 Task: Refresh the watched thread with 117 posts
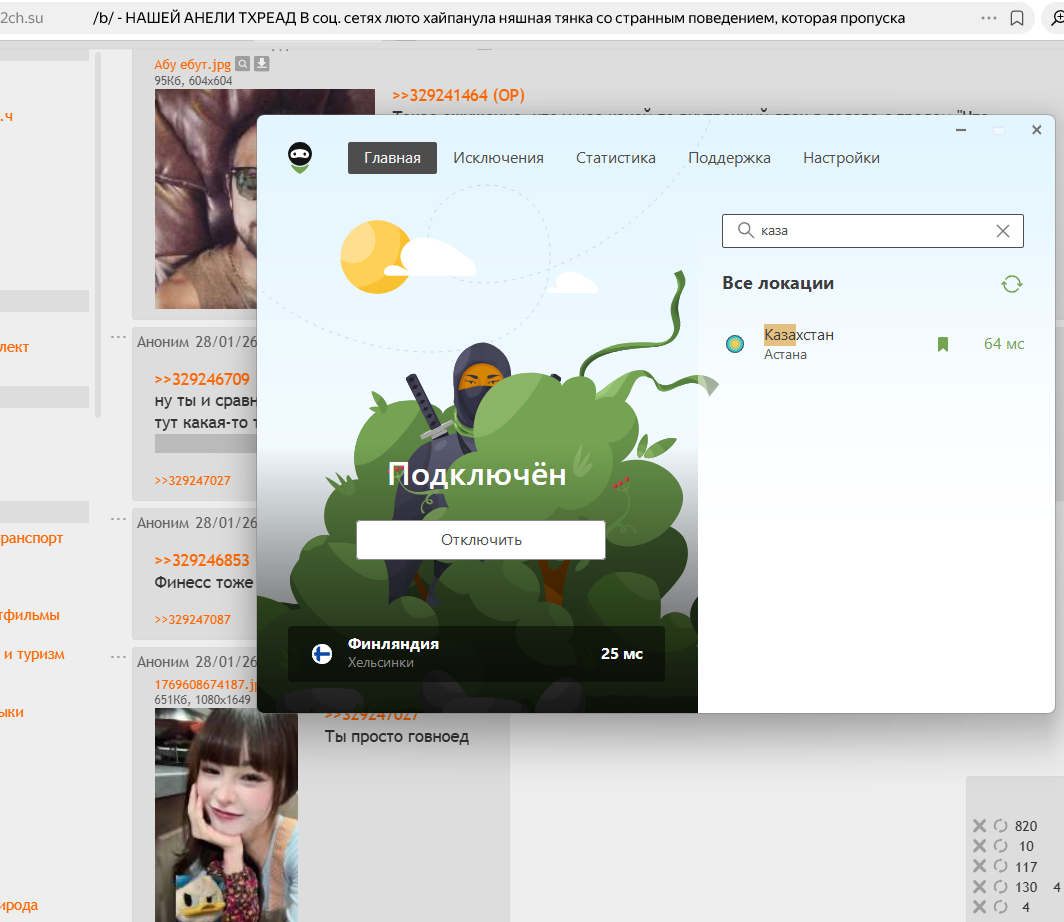(x=1000, y=866)
